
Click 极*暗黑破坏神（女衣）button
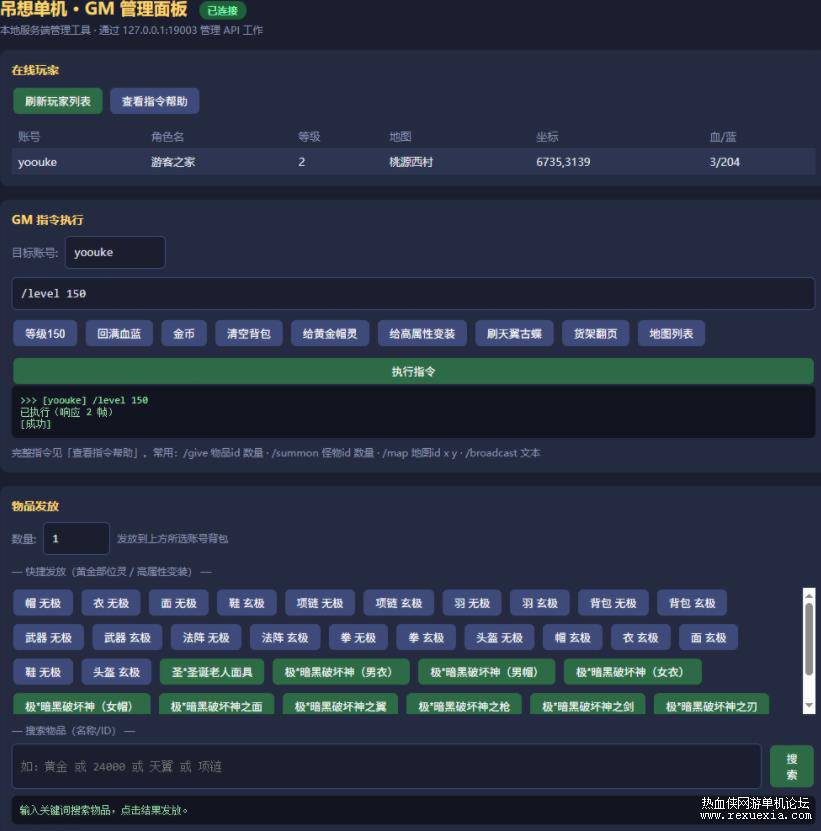click(632, 671)
